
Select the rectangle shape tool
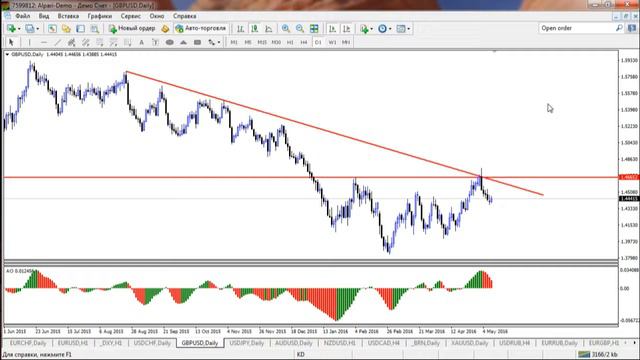pyautogui.click(x=198, y=42)
